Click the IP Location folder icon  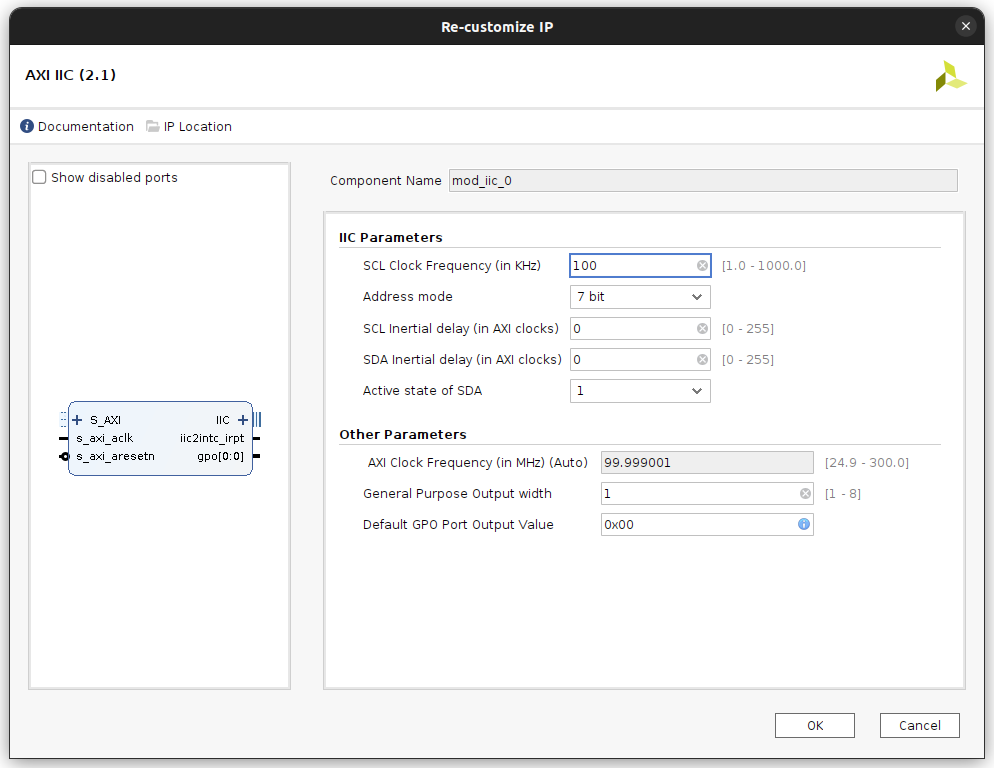point(152,127)
